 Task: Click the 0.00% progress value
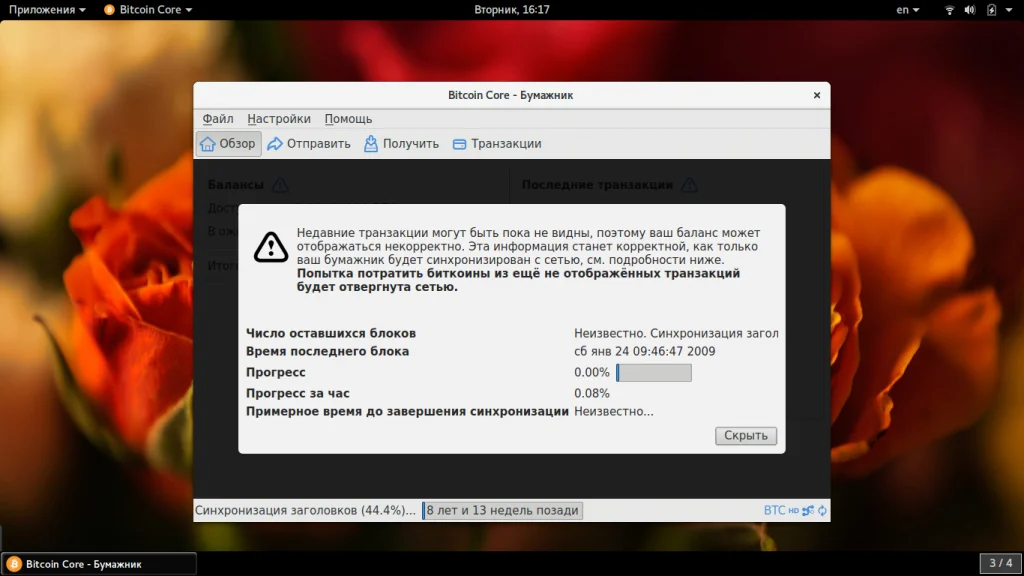click(x=592, y=372)
